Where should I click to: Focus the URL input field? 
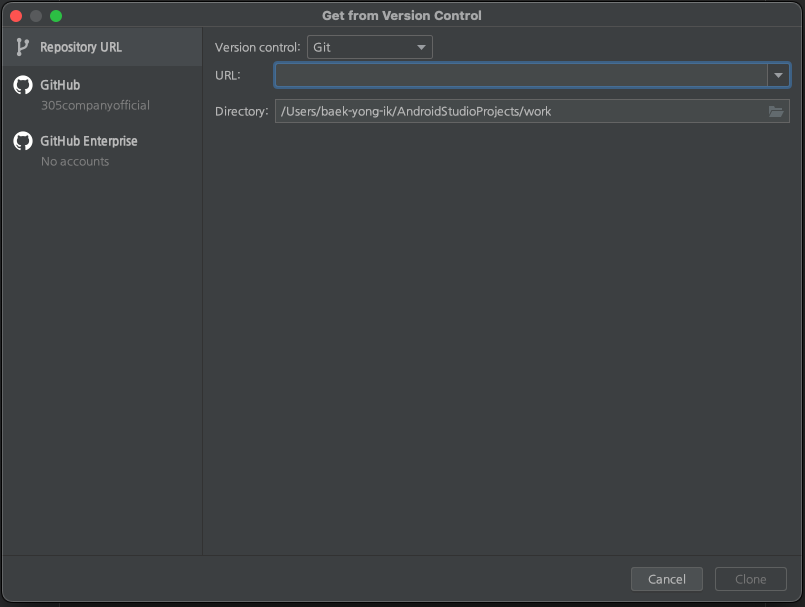click(521, 75)
